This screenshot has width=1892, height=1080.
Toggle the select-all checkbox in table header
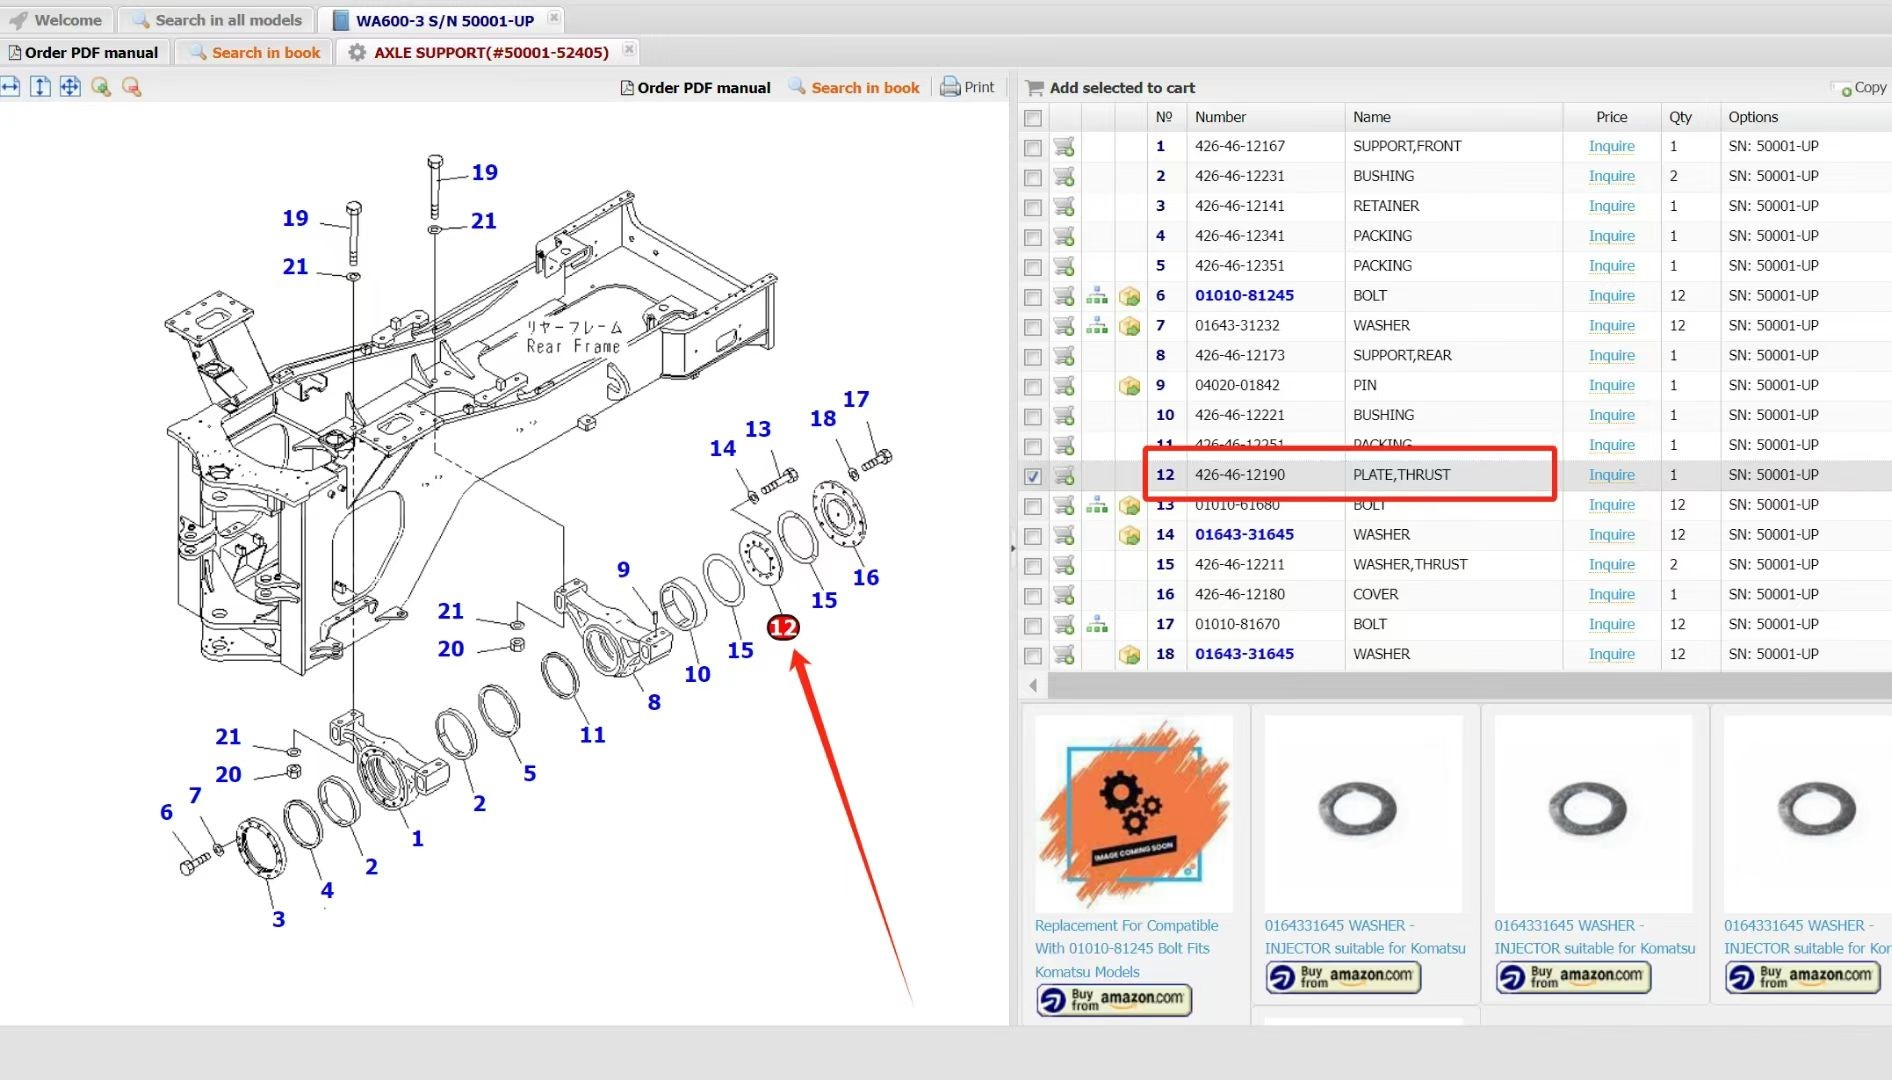click(x=1033, y=118)
